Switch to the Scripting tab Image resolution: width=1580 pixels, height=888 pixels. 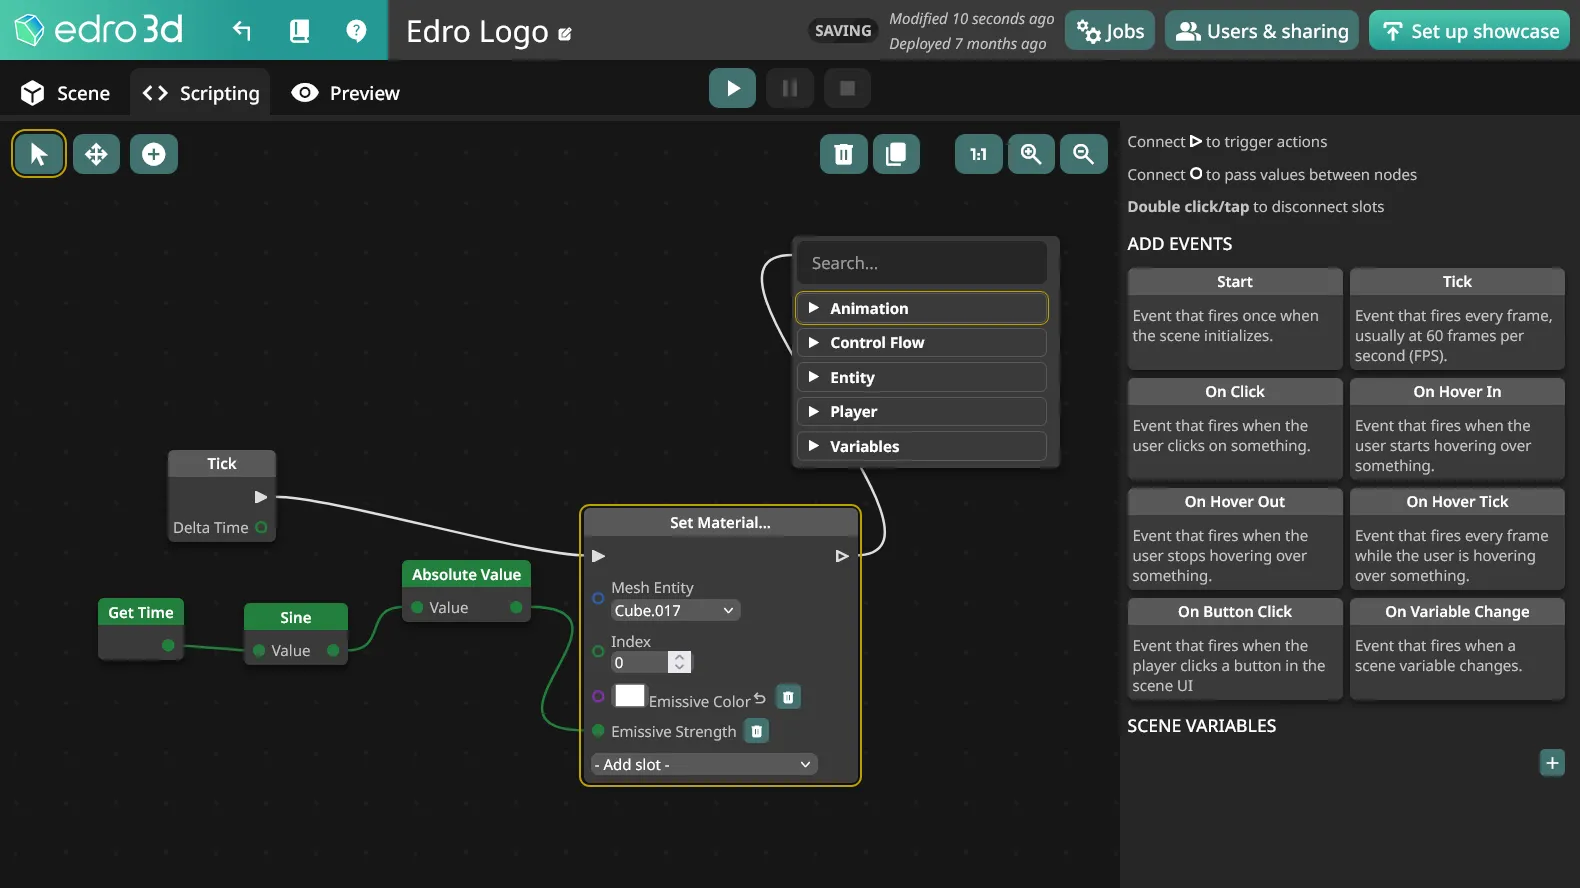[201, 93]
